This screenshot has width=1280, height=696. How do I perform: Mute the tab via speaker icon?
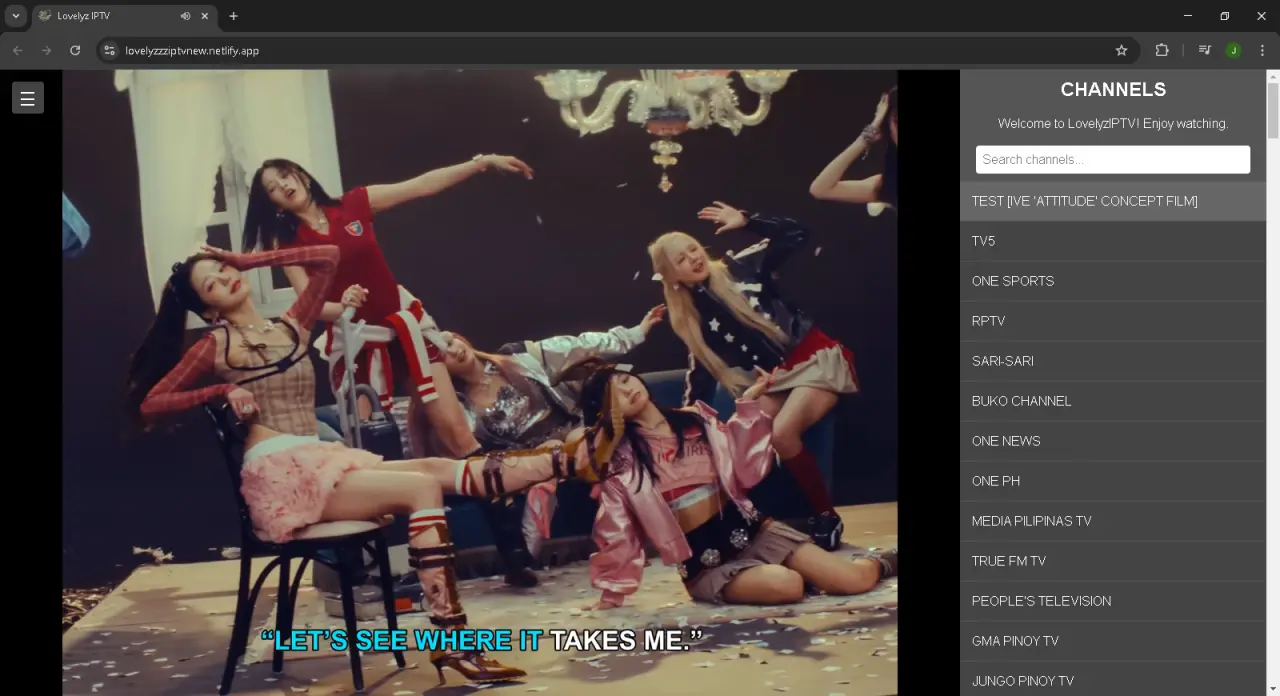point(185,16)
